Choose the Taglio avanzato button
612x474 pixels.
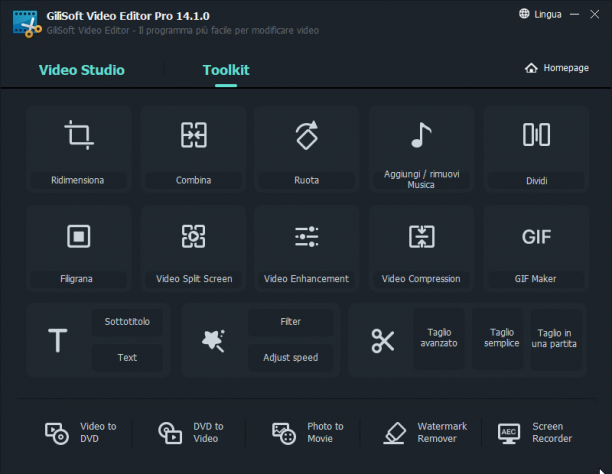[439, 338]
